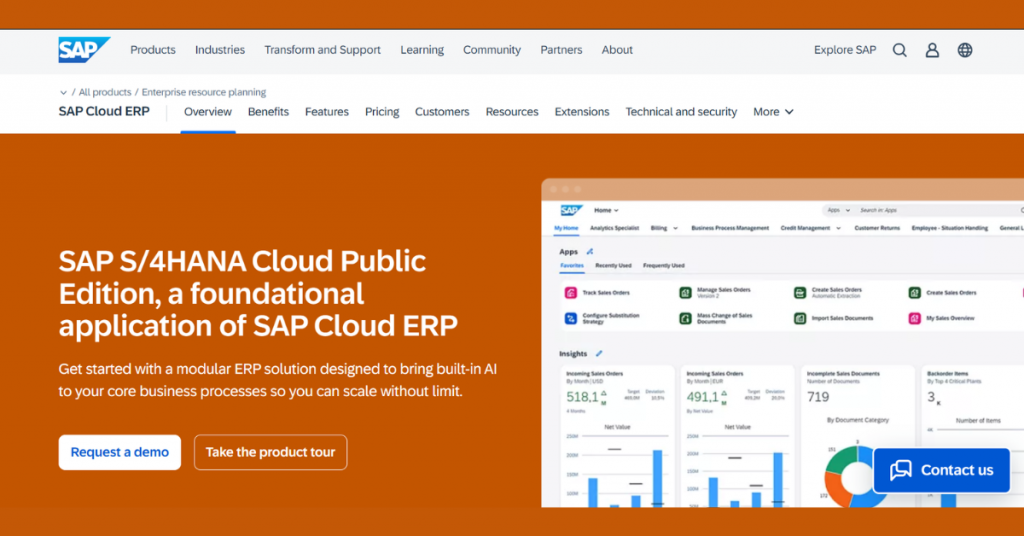This screenshot has width=1024, height=536.
Task: Open Incoming Sales Orders 491,1 card
Action: (x=737, y=436)
